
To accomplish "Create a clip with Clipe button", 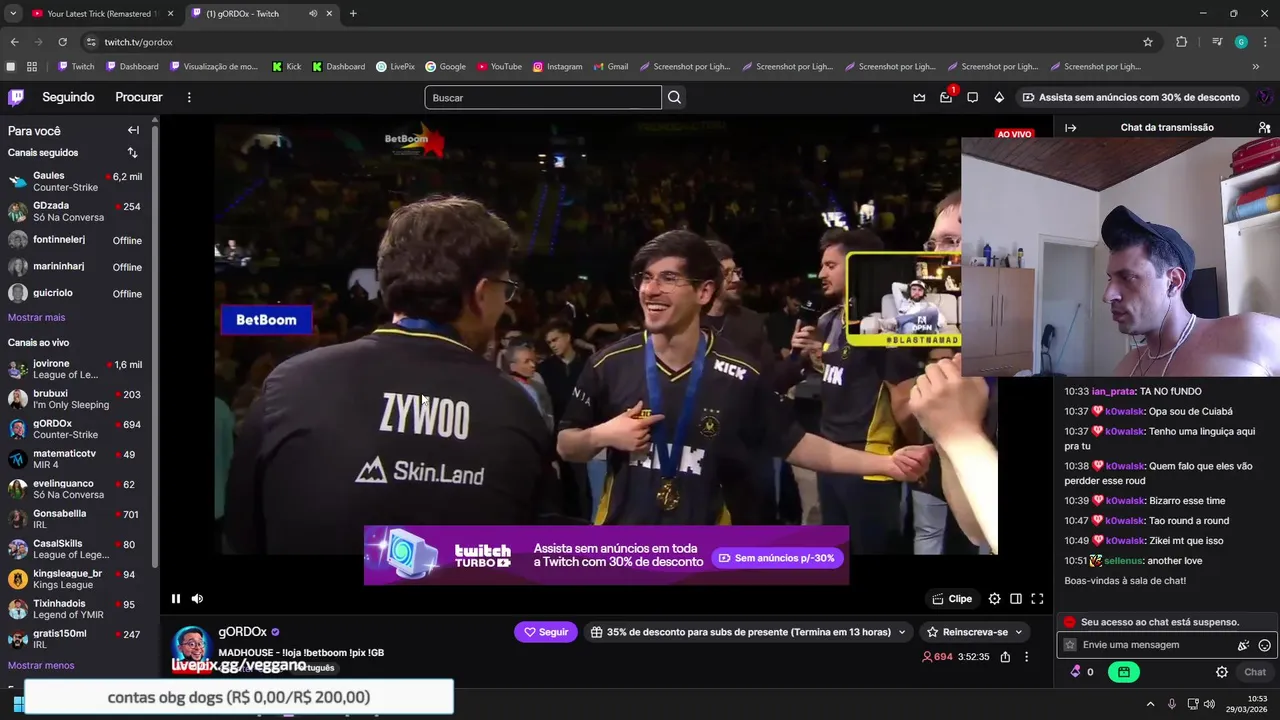I will (952, 599).
